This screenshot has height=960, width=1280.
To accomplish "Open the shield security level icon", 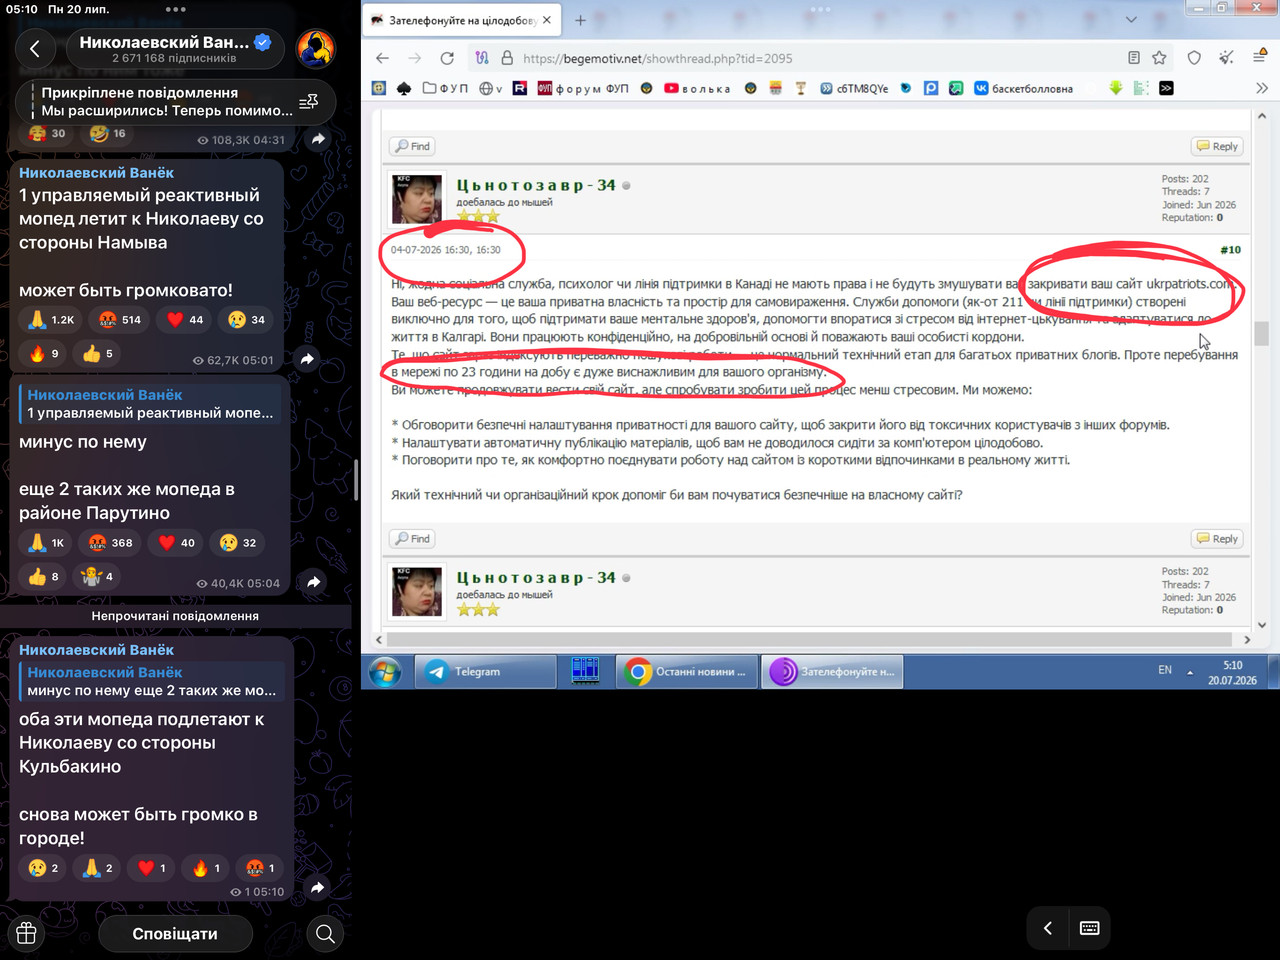I will click(x=1194, y=58).
